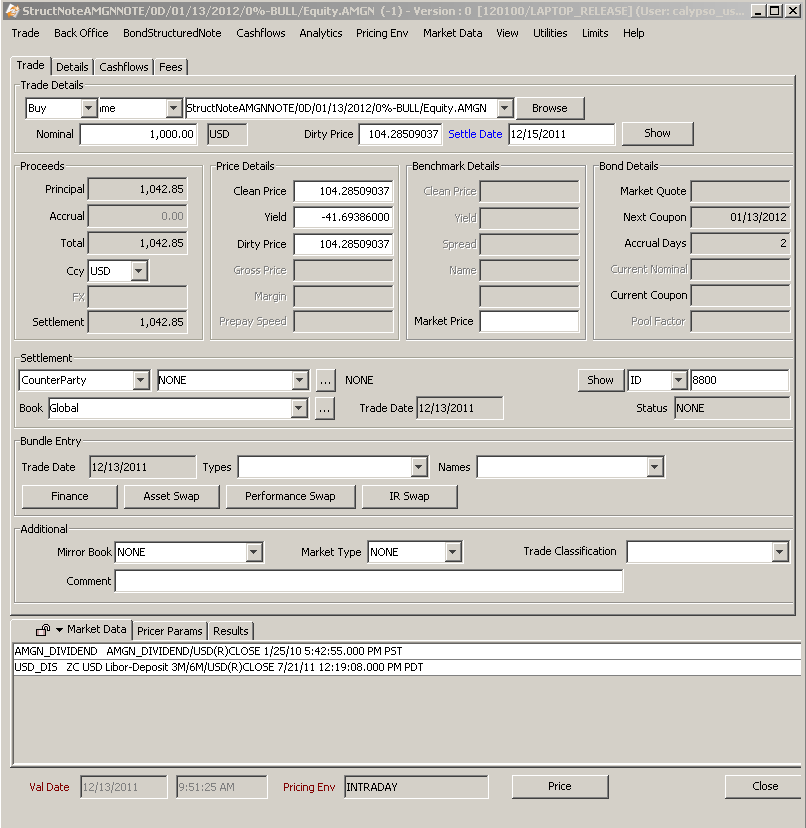This screenshot has height=828, width=806.
Task: Click the Market Price input field
Action: [529, 321]
